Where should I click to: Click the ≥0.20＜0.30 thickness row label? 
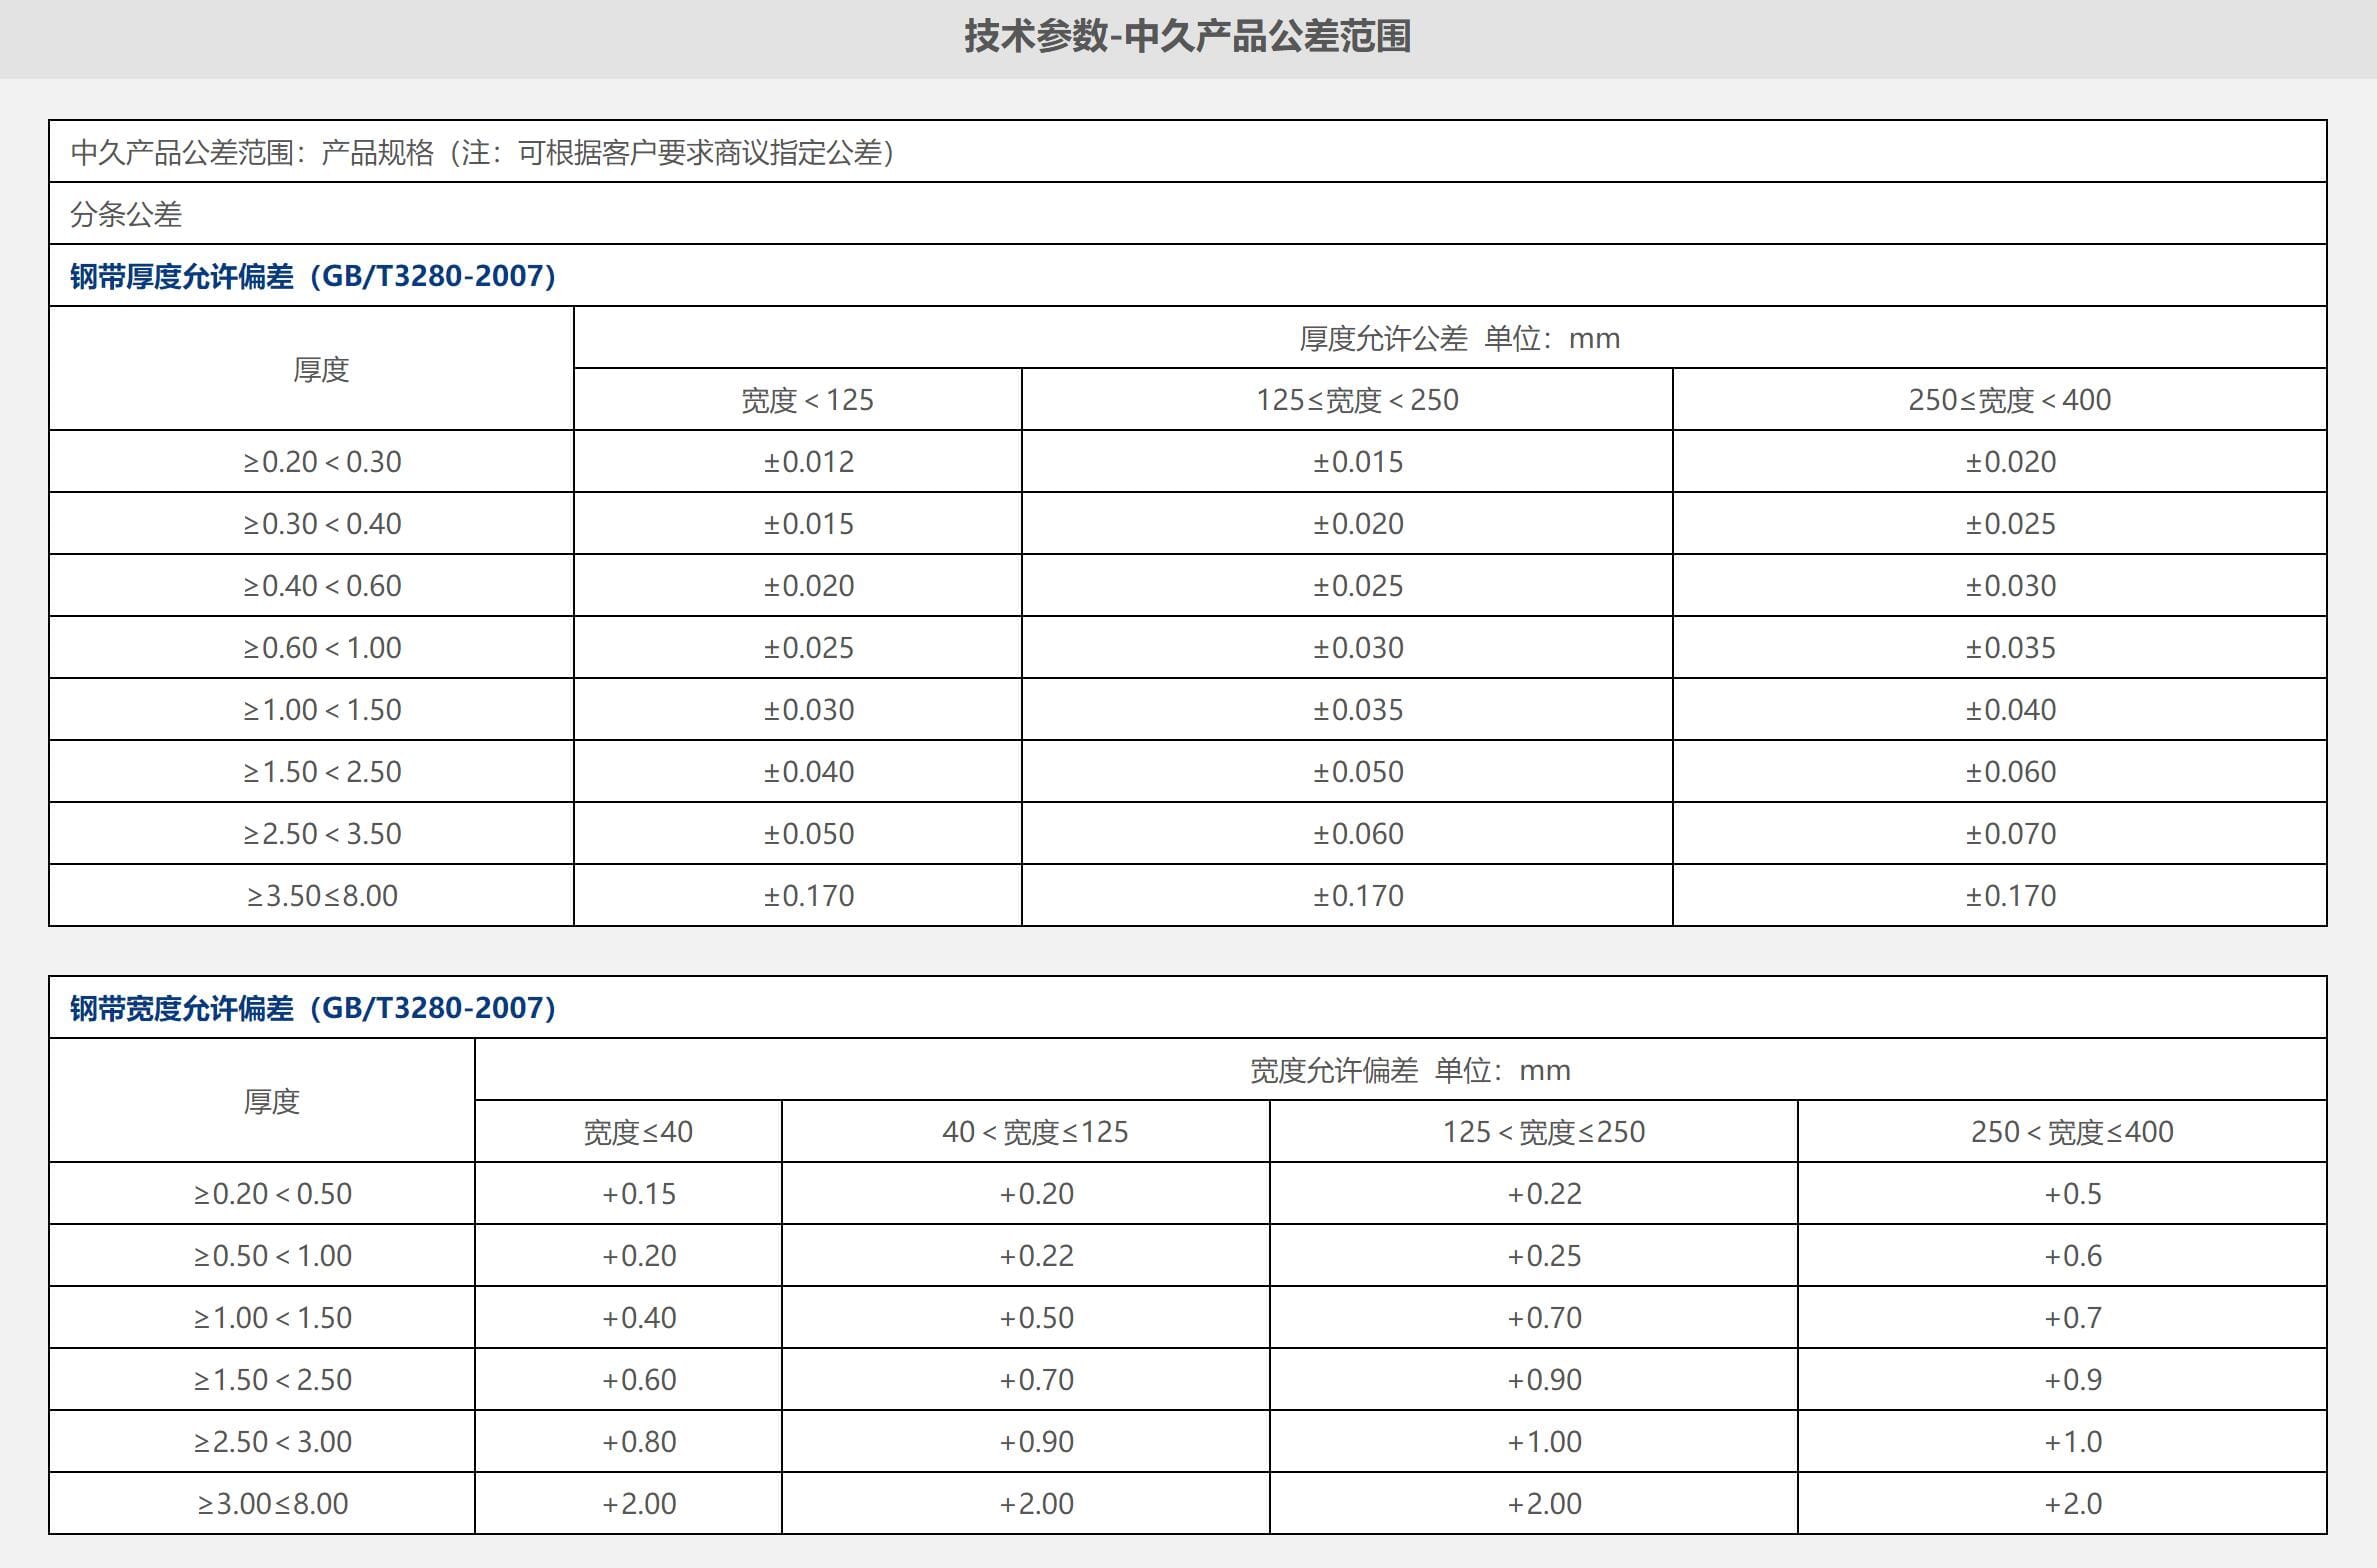[322, 462]
